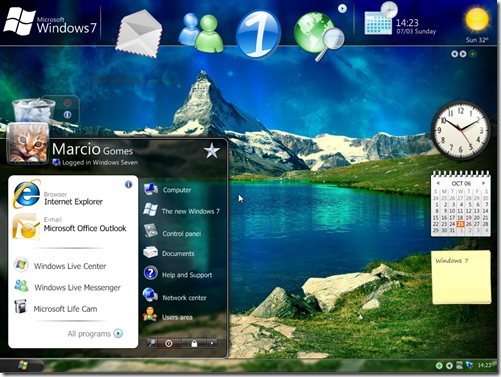Click the Sun 32° temperature text

coord(477,40)
